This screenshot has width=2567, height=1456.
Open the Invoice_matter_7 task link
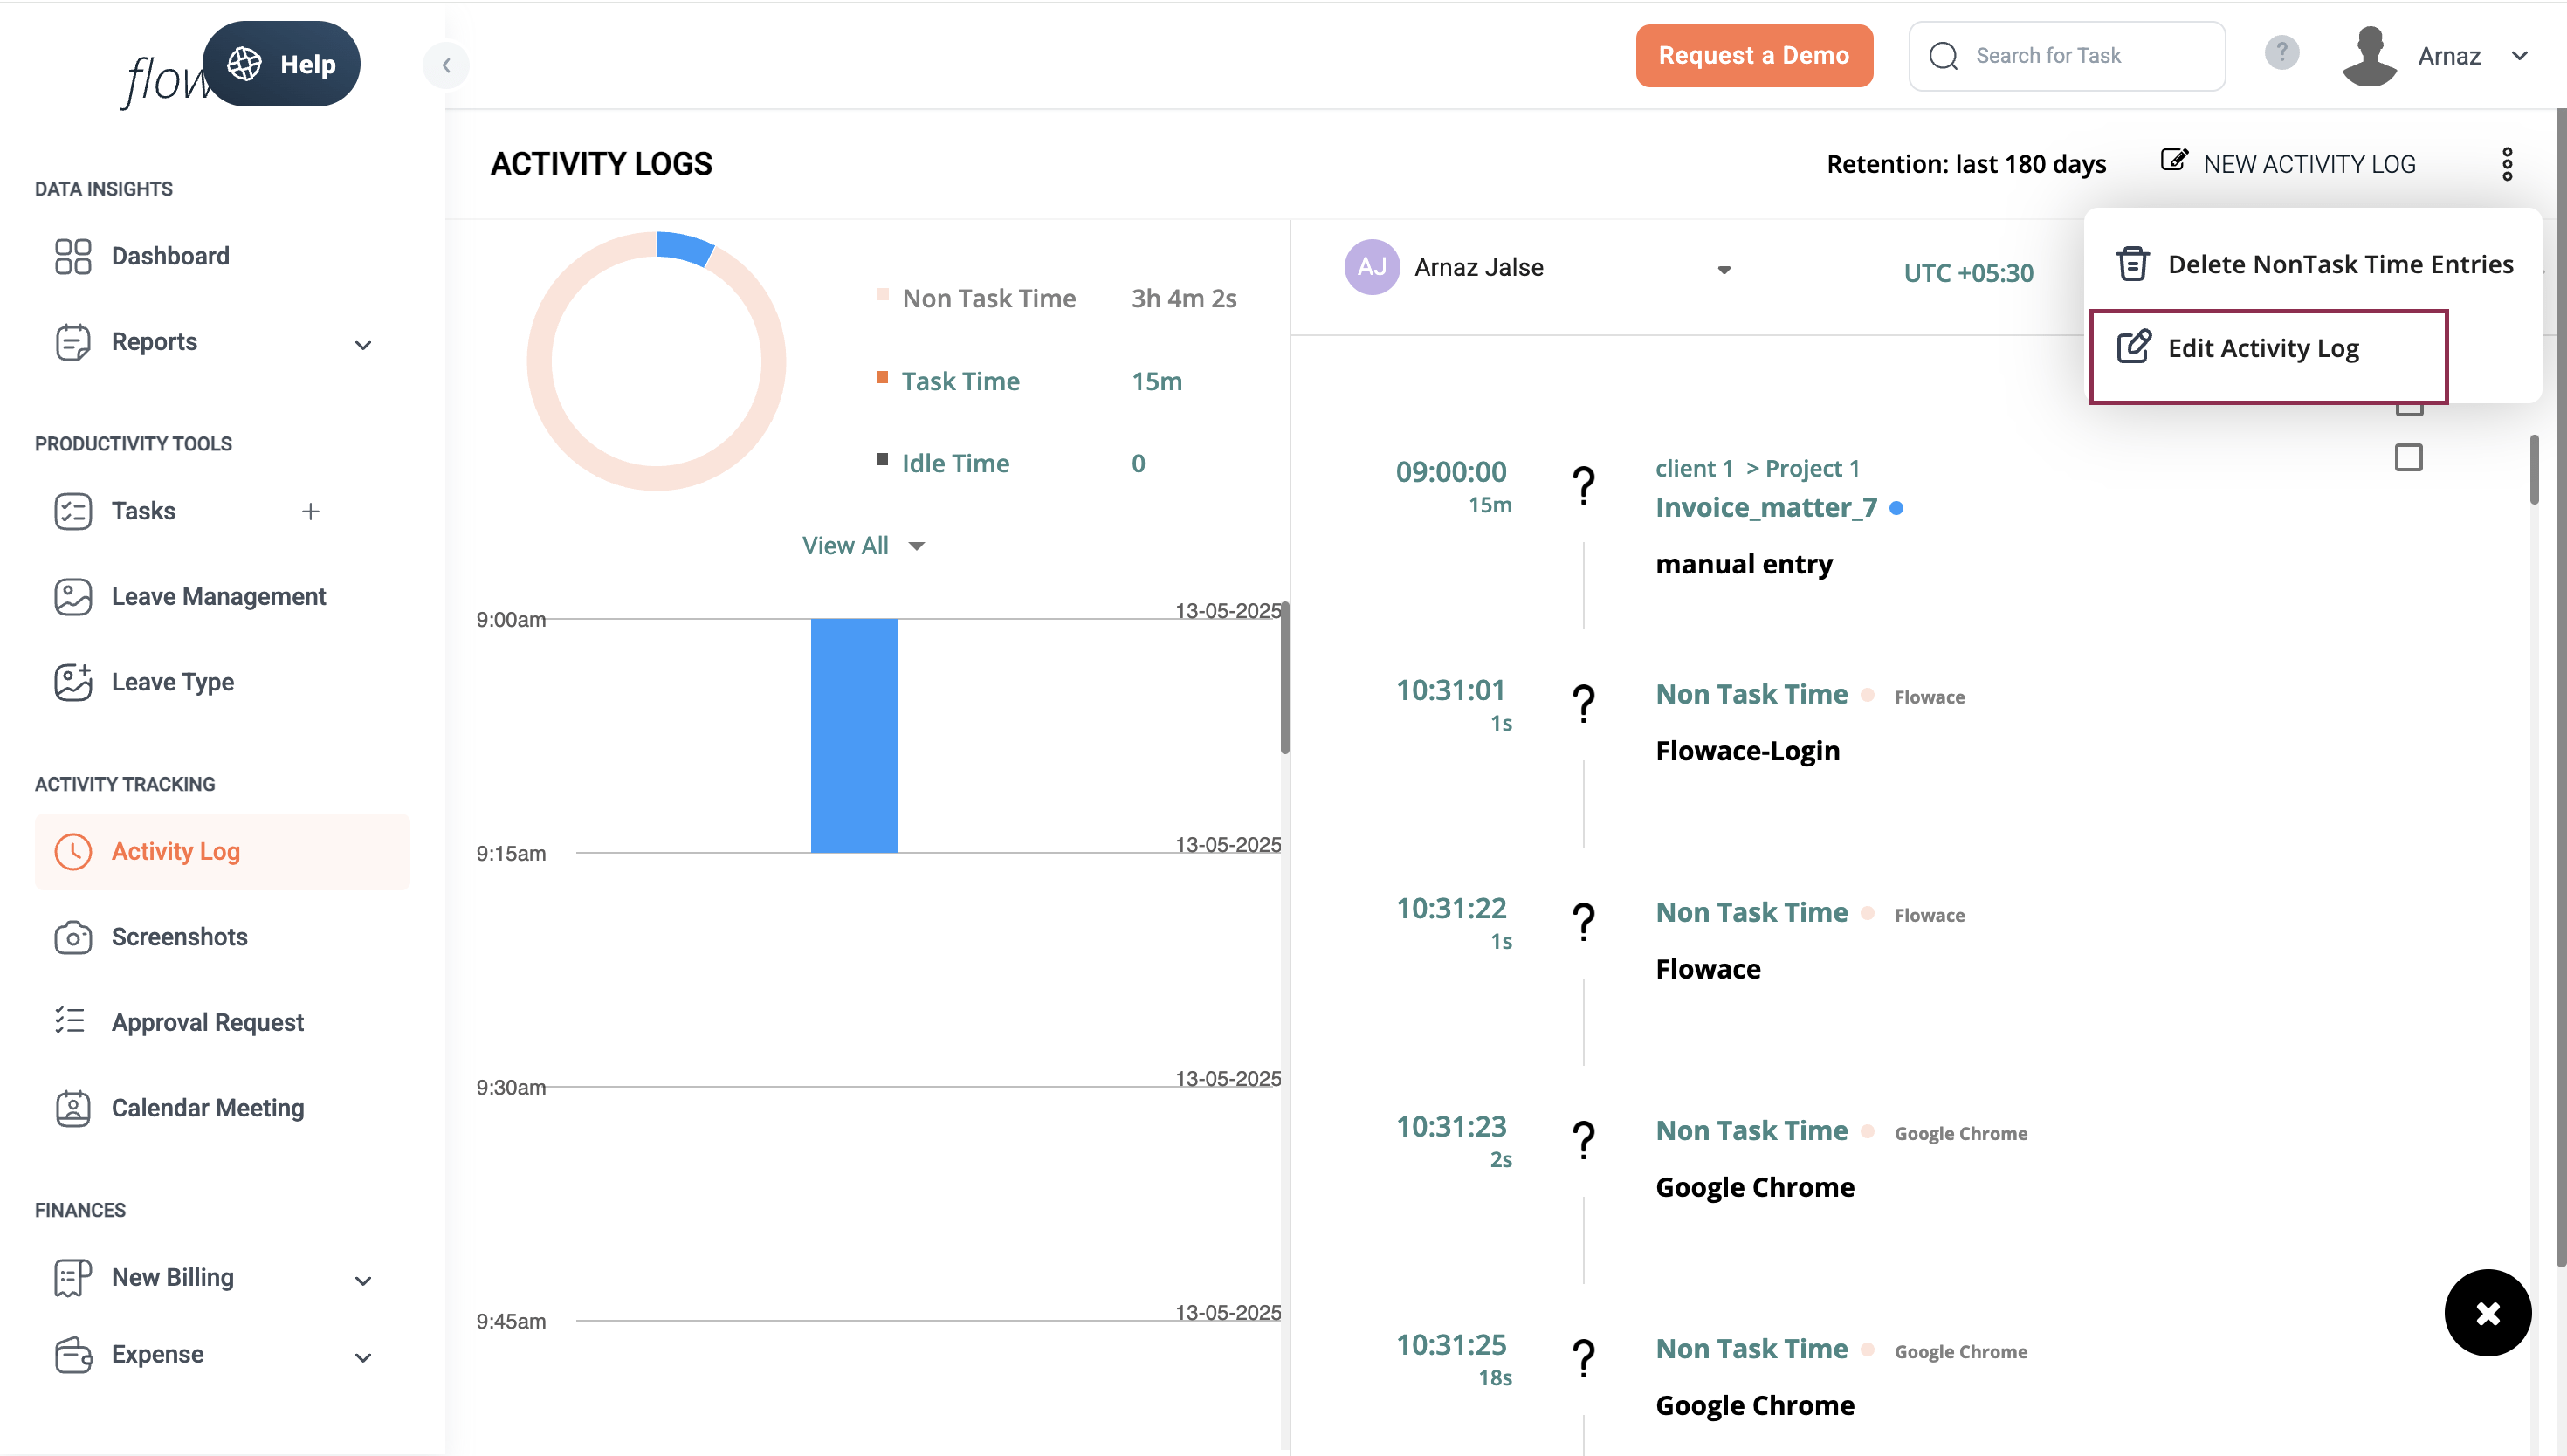point(1765,508)
